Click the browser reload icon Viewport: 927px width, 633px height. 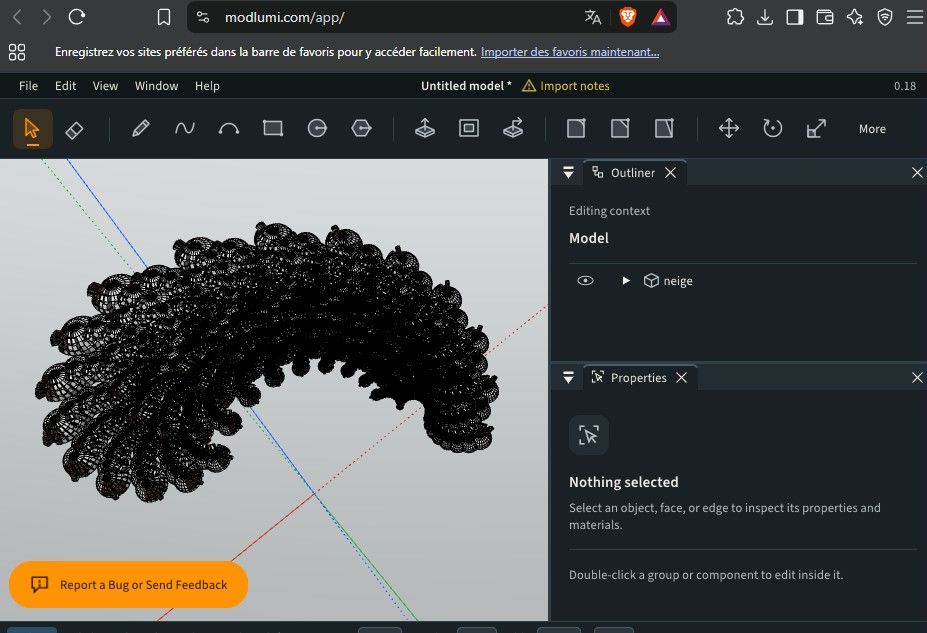click(77, 17)
